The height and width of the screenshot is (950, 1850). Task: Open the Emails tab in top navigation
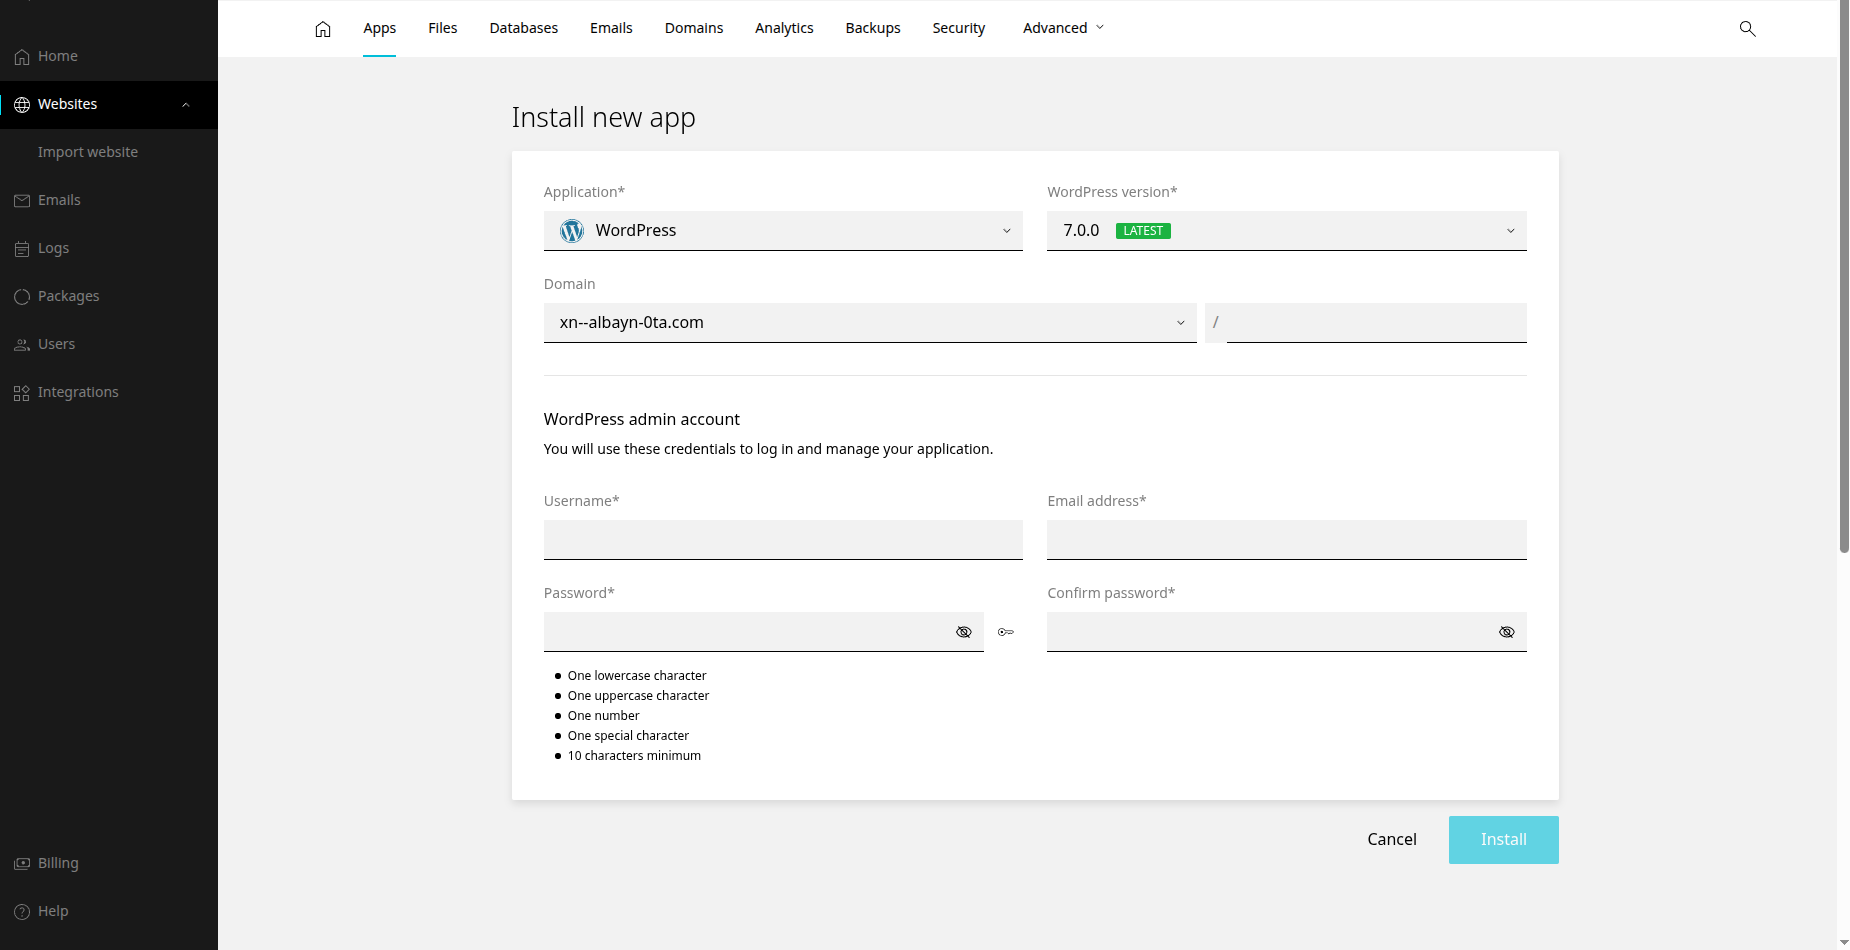pyautogui.click(x=611, y=28)
